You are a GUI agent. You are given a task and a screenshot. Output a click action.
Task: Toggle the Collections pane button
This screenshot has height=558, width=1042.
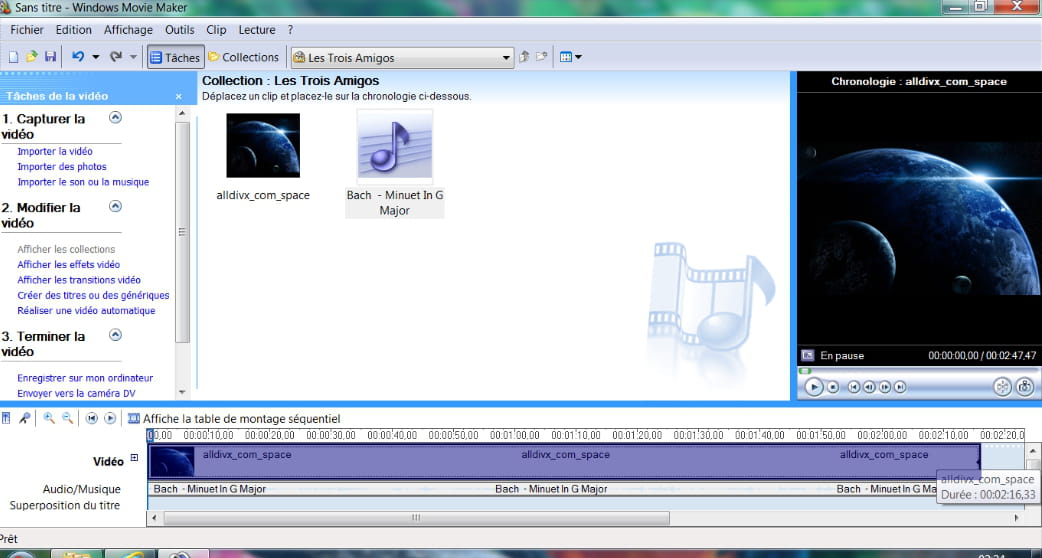tap(244, 57)
